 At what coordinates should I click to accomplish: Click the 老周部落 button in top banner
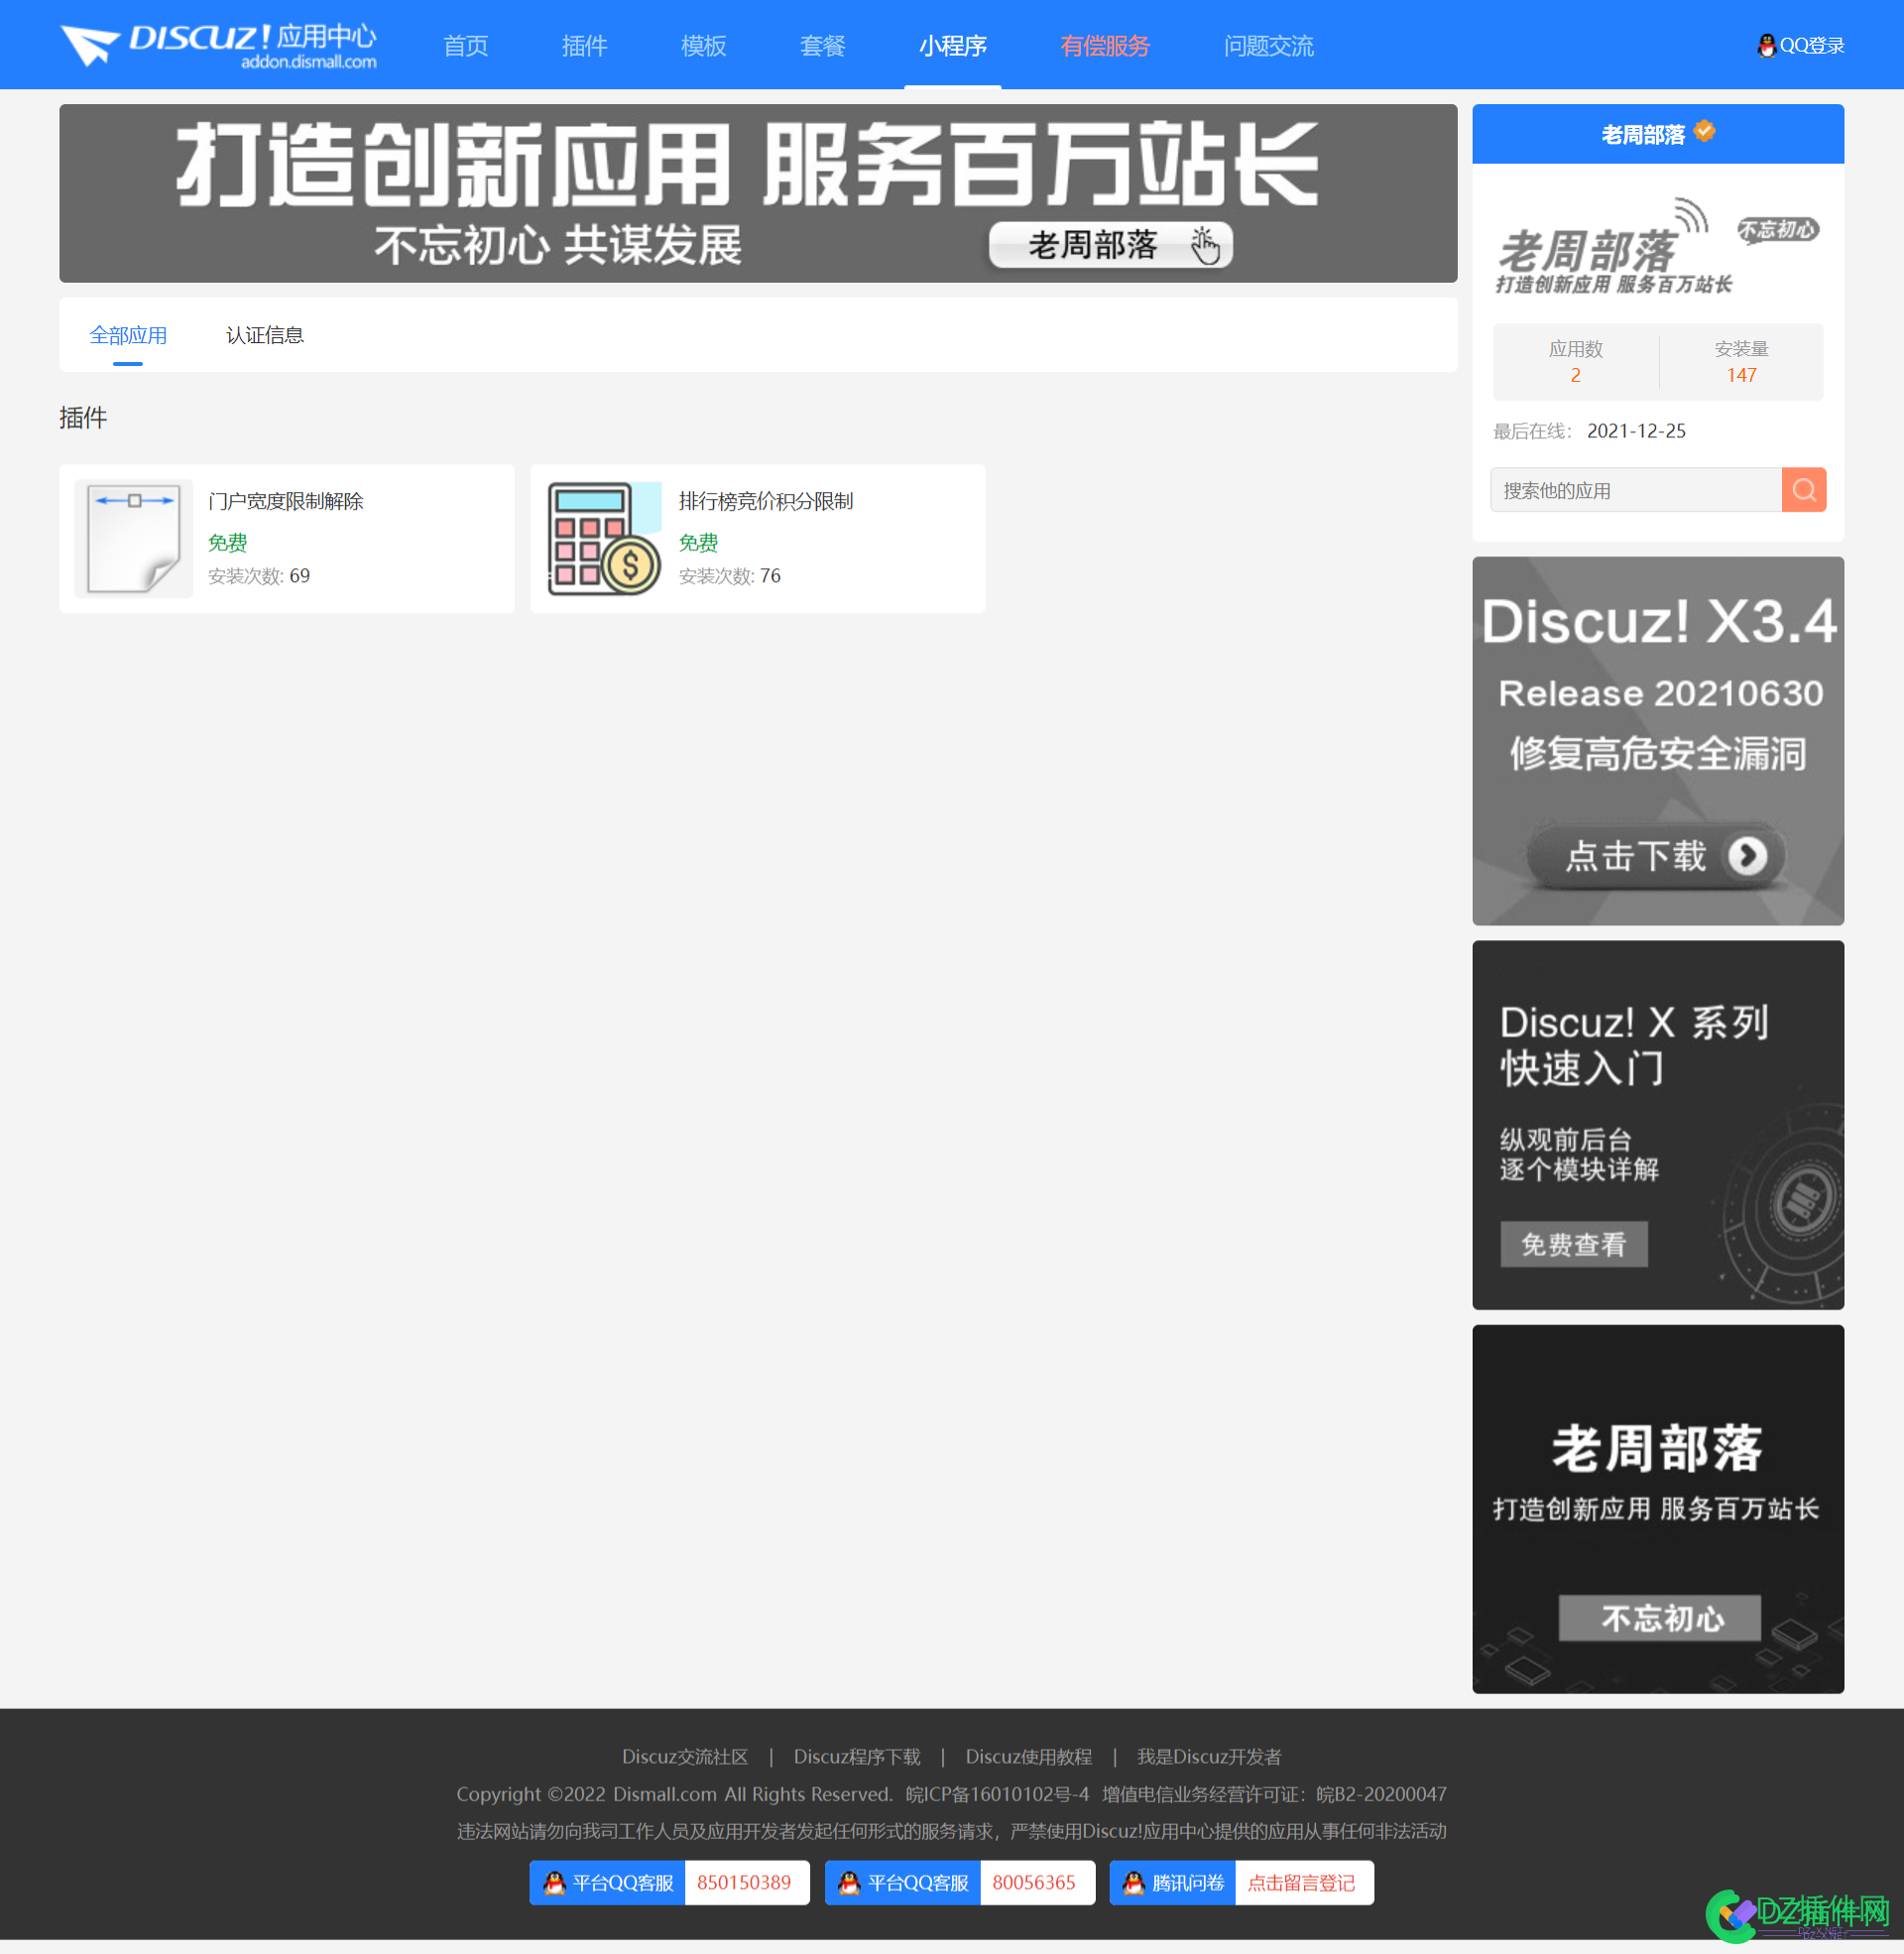(x=1110, y=245)
